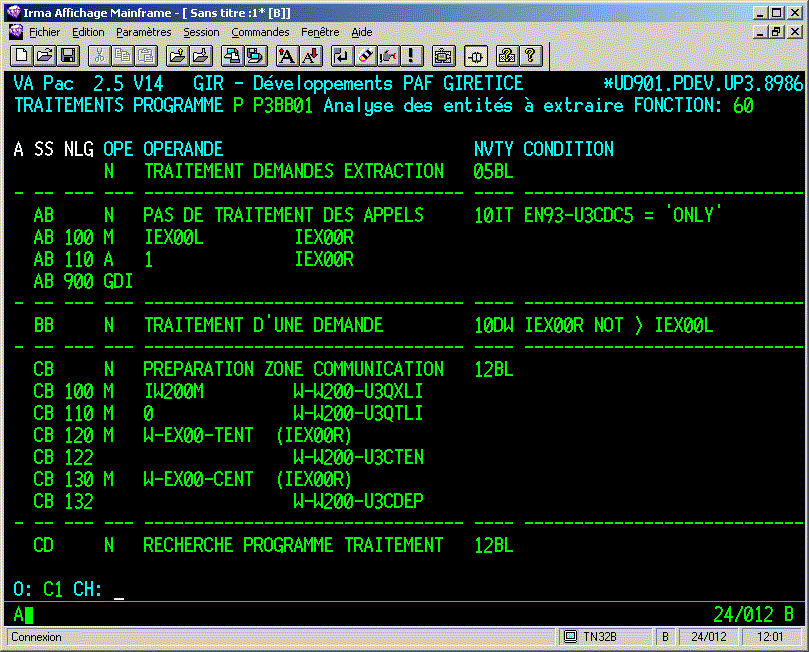The height and width of the screenshot is (652, 809).
Task: Open the Fichier menu
Action: 44,32
